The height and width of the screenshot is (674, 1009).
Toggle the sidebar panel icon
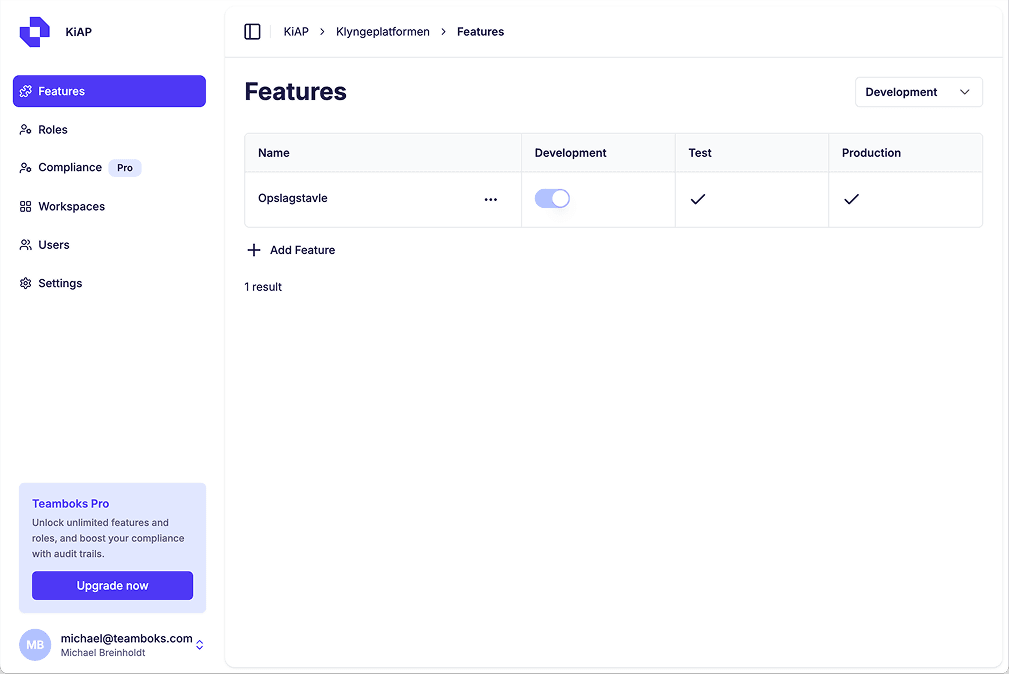(x=252, y=32)
